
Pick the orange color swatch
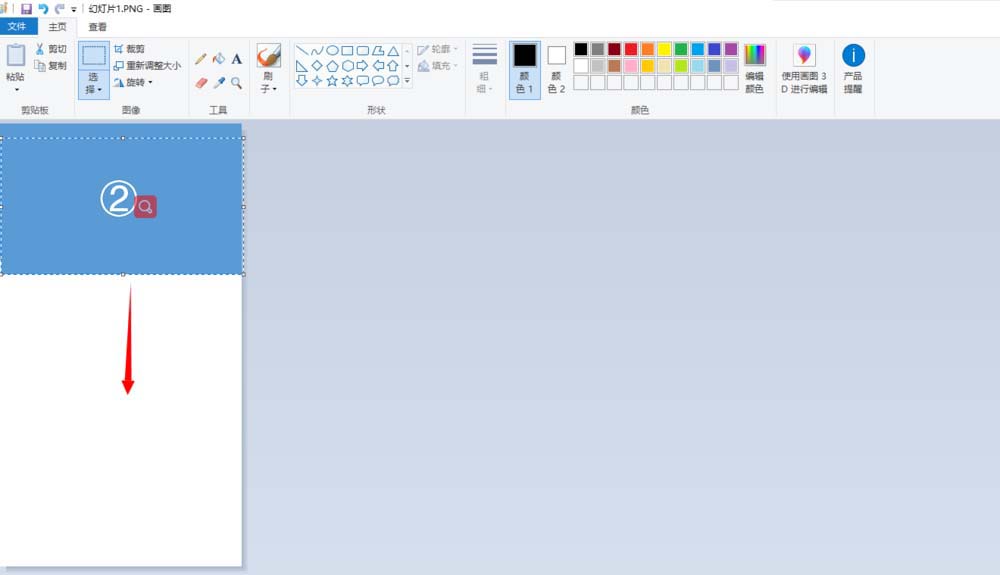[x=647, y=49]
